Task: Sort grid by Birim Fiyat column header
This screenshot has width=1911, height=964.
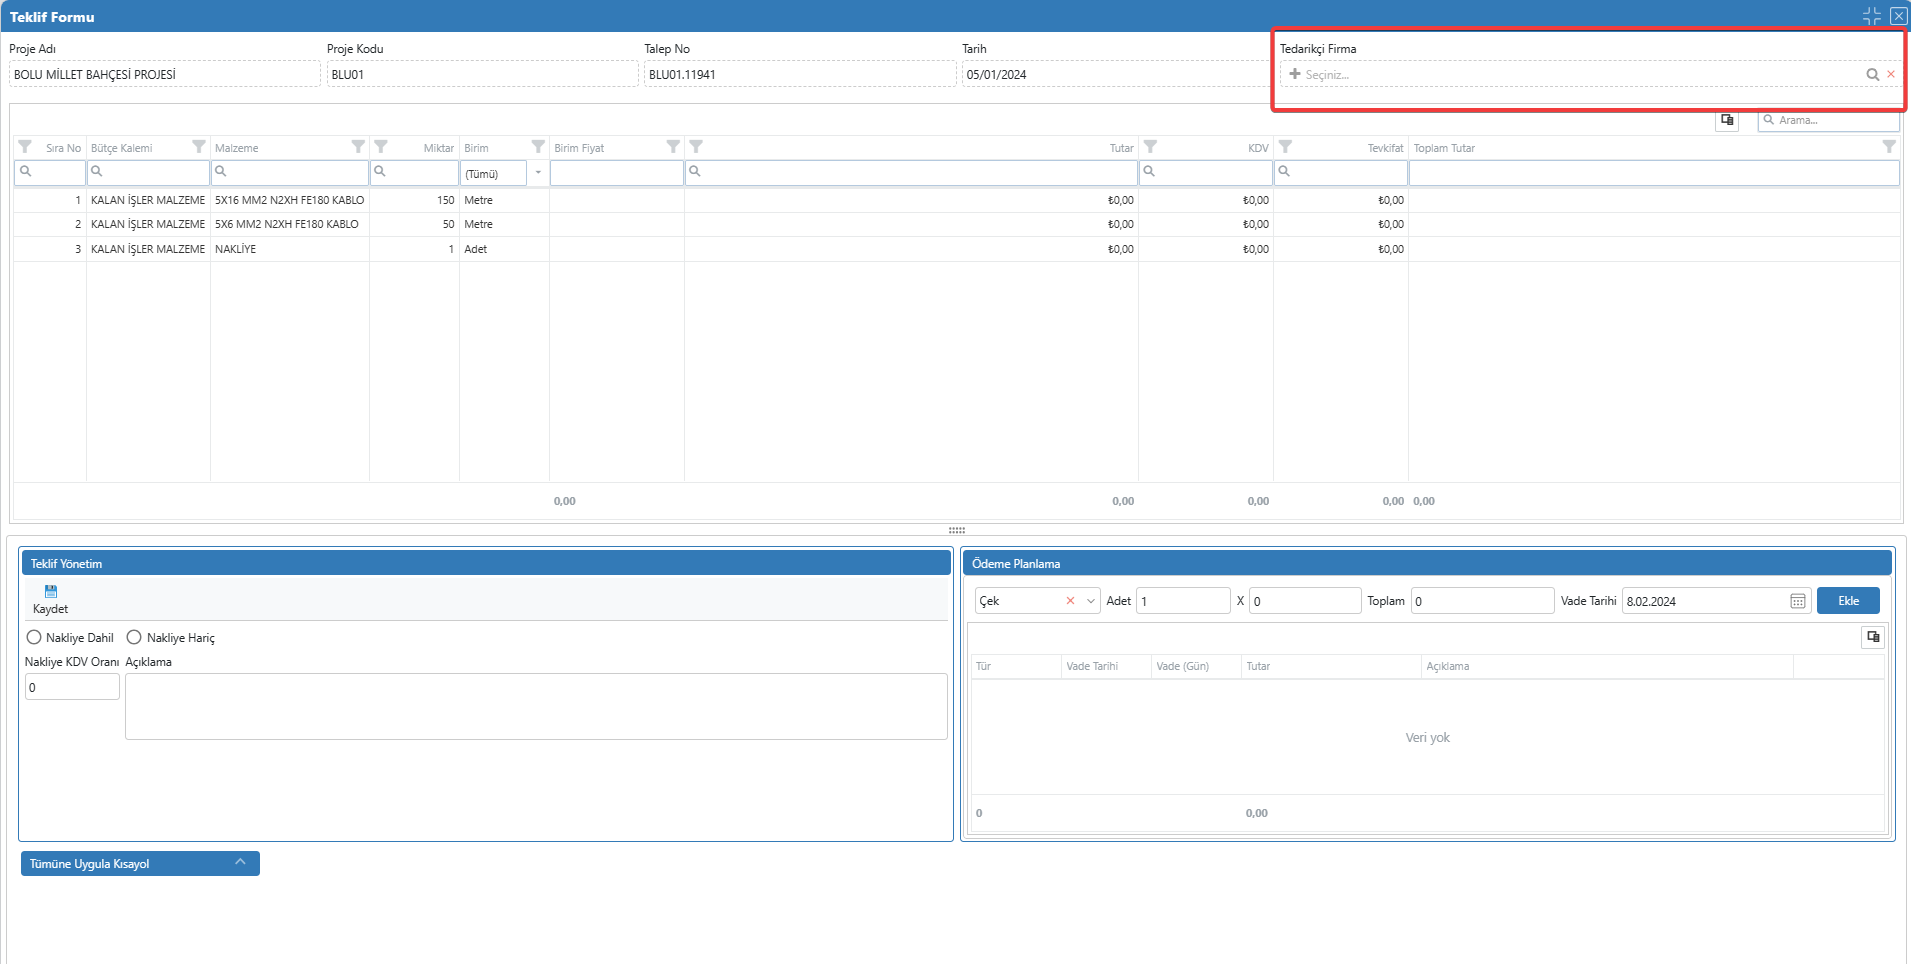Action: tap(580, 148)
